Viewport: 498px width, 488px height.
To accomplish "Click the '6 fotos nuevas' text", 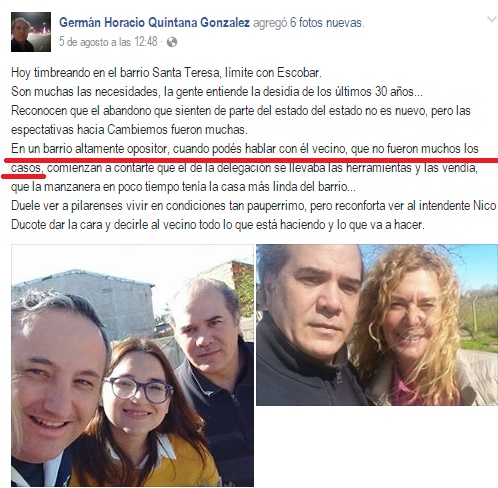I will point(326,23).
